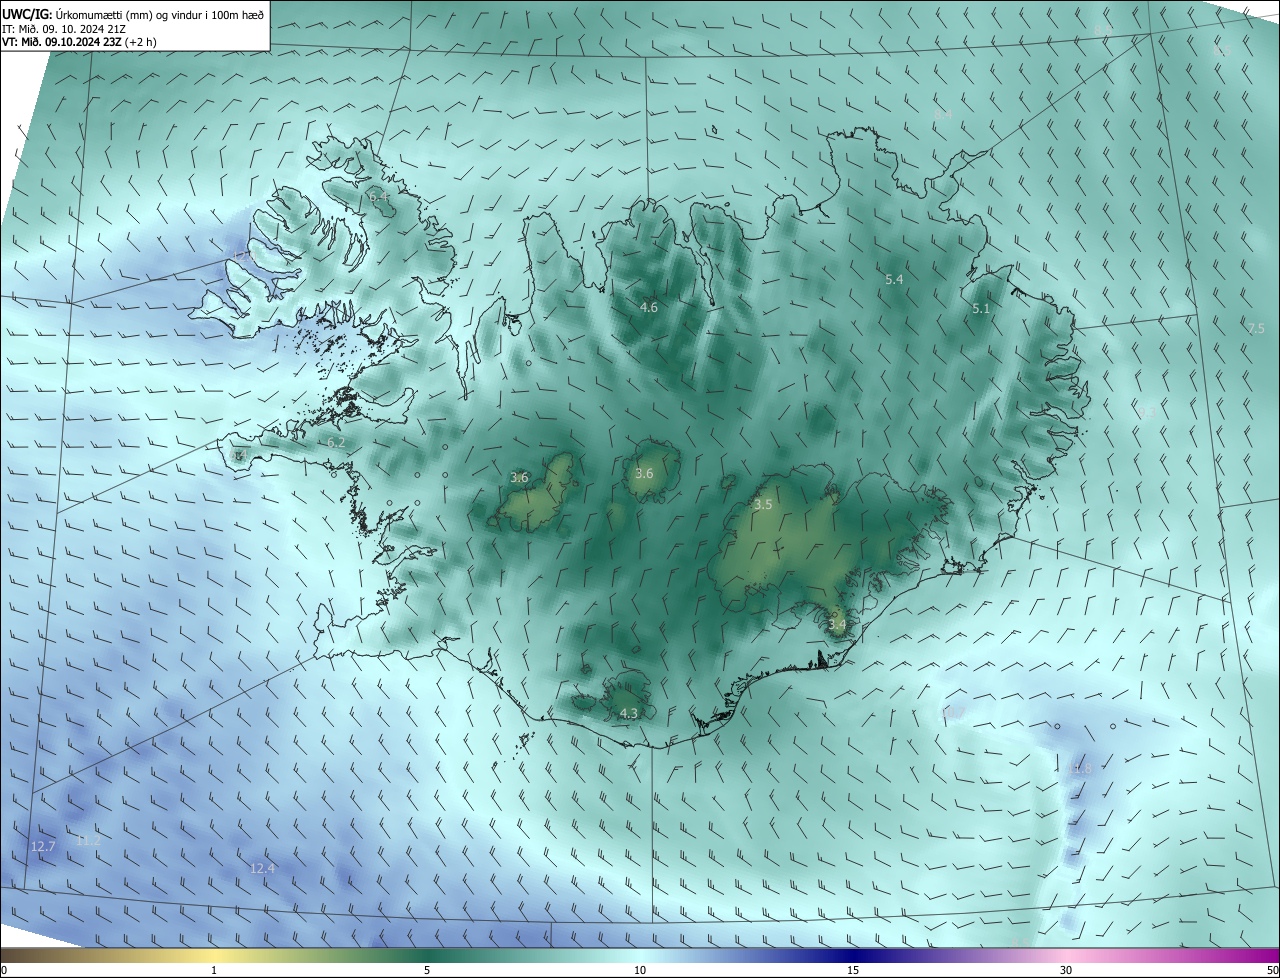
Task: Click the map title 'UWC/IG: Úrkomumætti (mm) og vindur'
Action: 134,14
